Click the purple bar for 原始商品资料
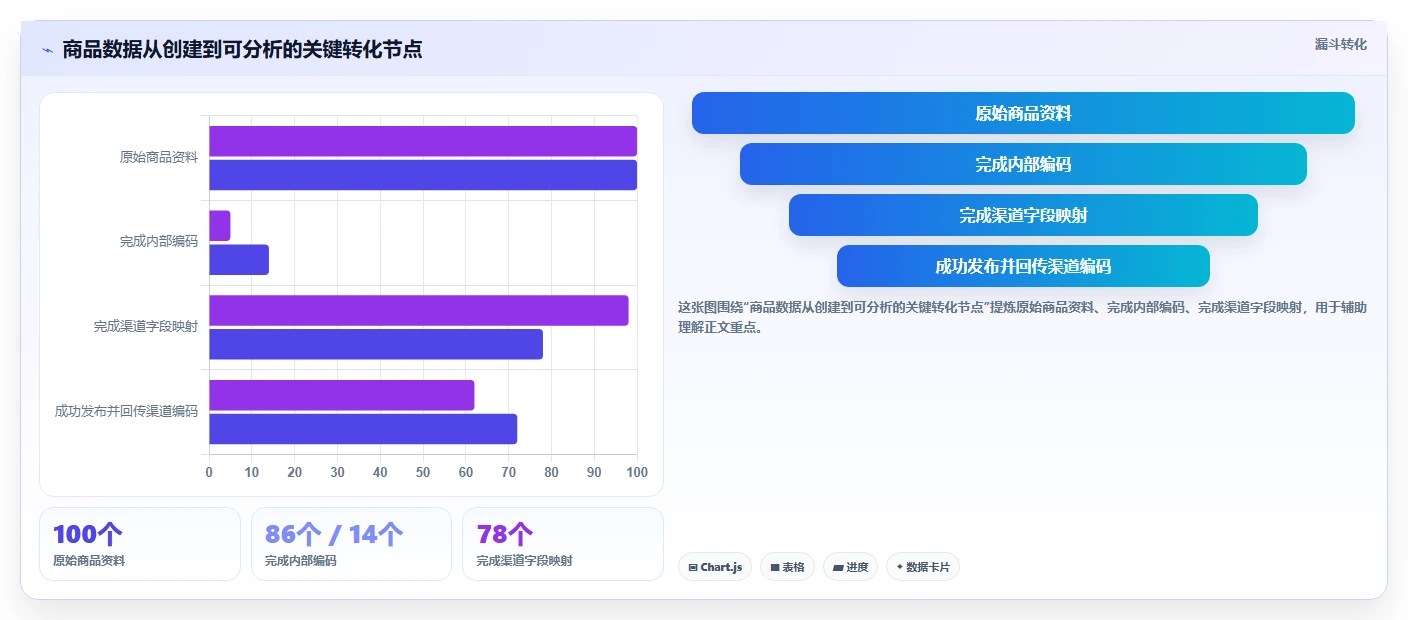The image size is (1408, 620). (x=423, y=141)
